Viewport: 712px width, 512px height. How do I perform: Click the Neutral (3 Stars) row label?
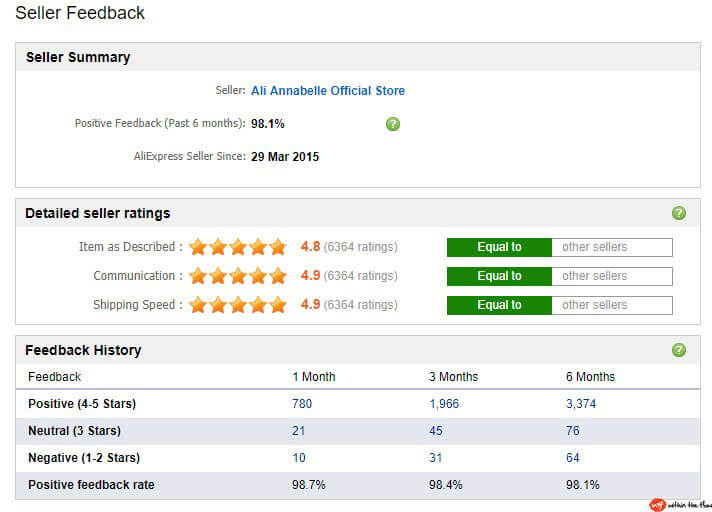[74, 431]
